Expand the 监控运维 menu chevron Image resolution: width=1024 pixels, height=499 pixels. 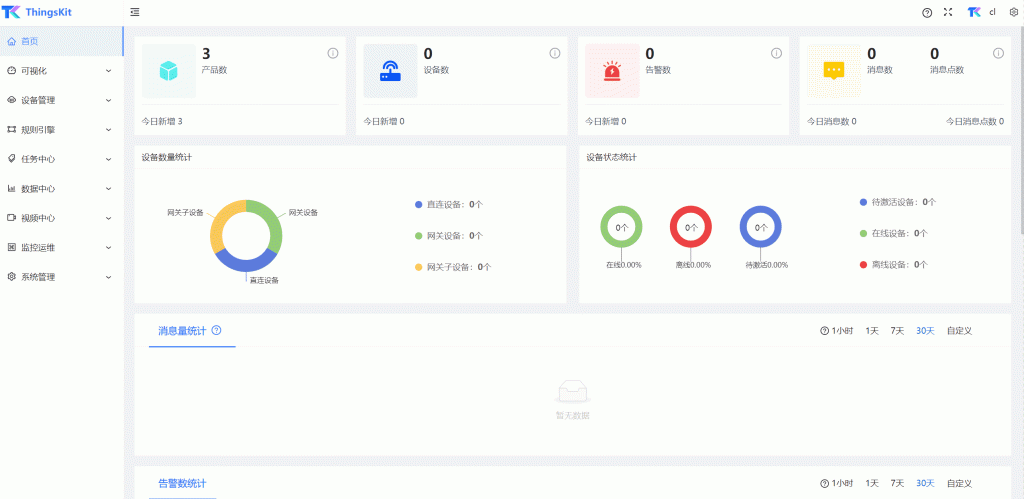[109, 247]
